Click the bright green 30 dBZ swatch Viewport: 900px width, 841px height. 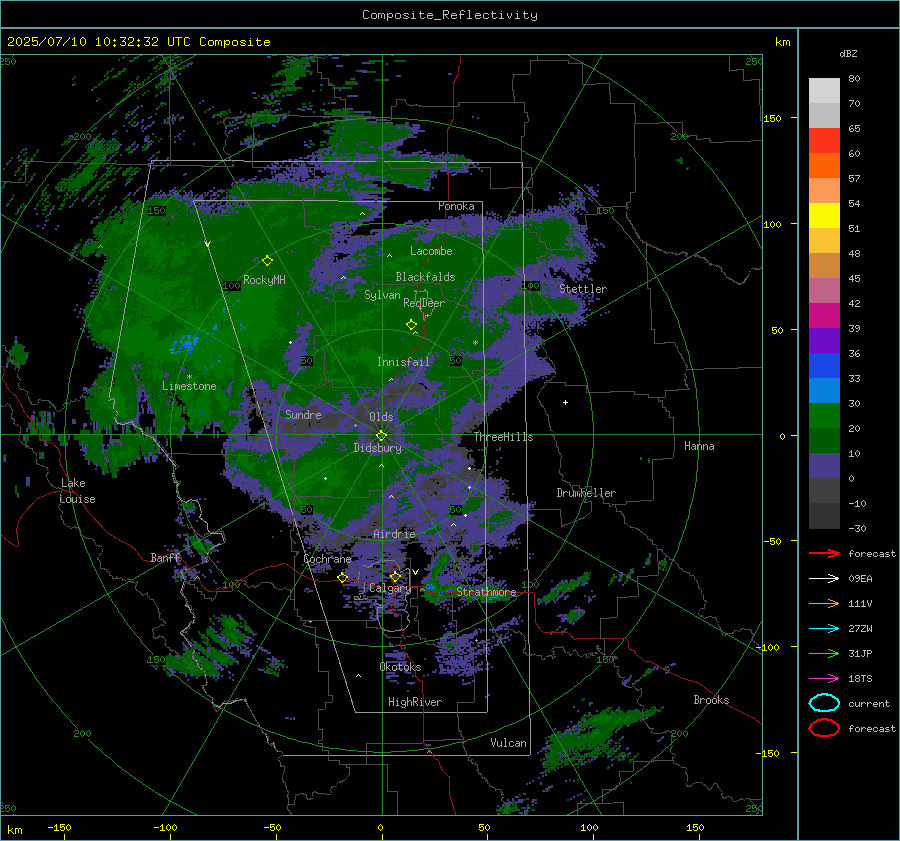[824, 415]
